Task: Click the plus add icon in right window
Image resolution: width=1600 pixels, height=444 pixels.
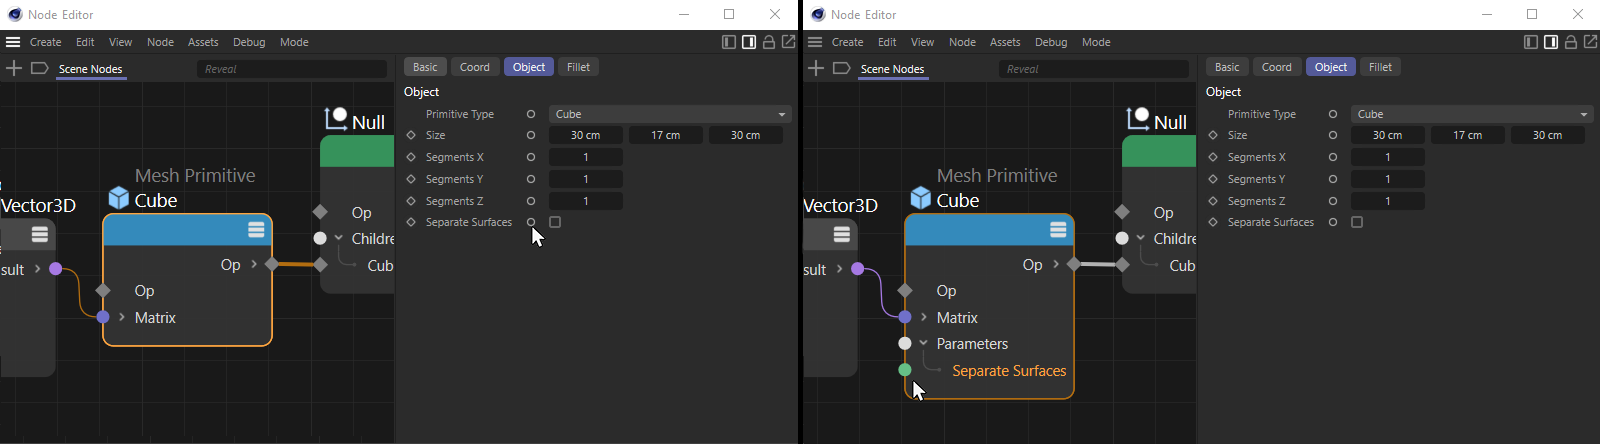Action: click(x=816, y=68)
